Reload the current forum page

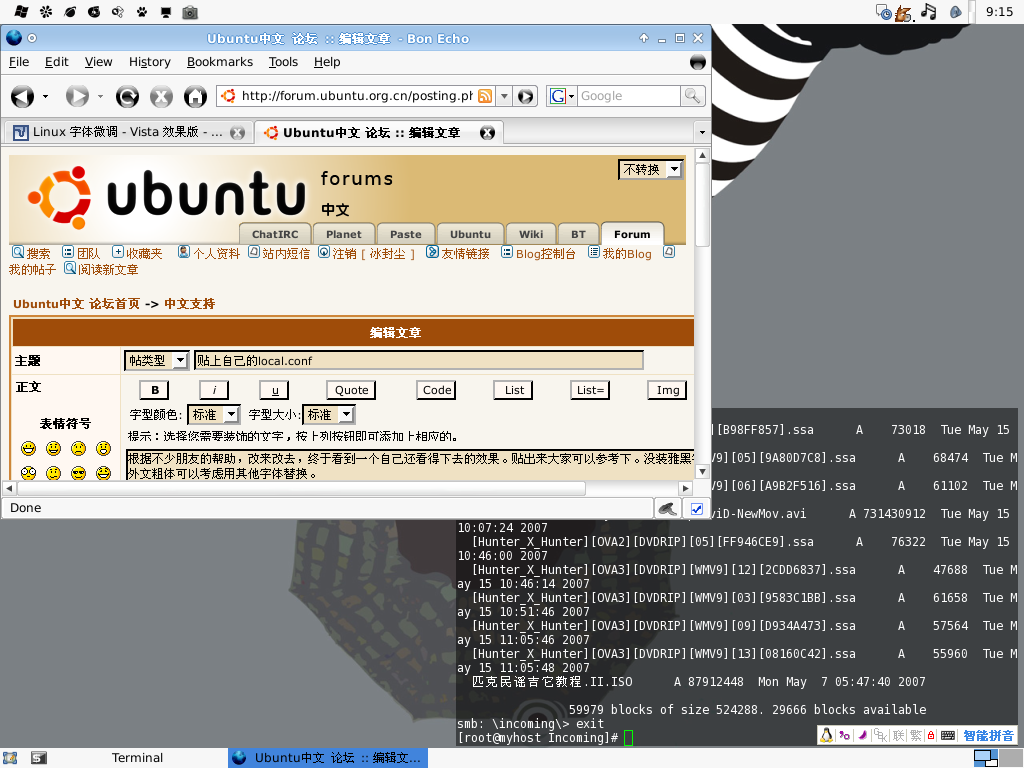tap(127, 97)
